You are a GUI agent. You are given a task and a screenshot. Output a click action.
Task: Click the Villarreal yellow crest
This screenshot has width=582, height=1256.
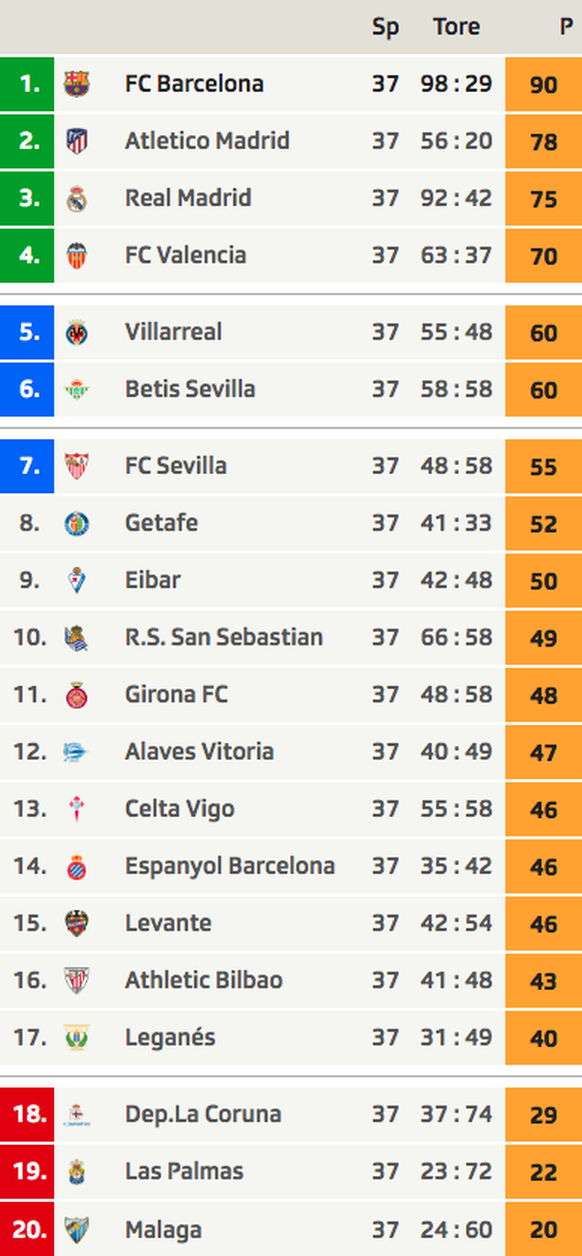click(x=76, y=332)
